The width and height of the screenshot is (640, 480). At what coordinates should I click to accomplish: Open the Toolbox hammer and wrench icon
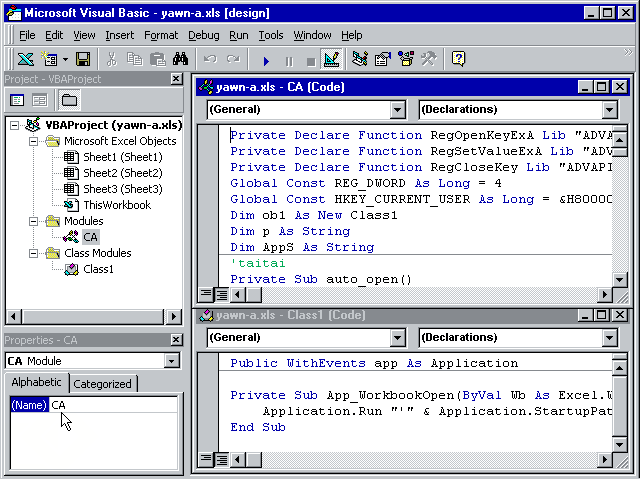point(429,60)
